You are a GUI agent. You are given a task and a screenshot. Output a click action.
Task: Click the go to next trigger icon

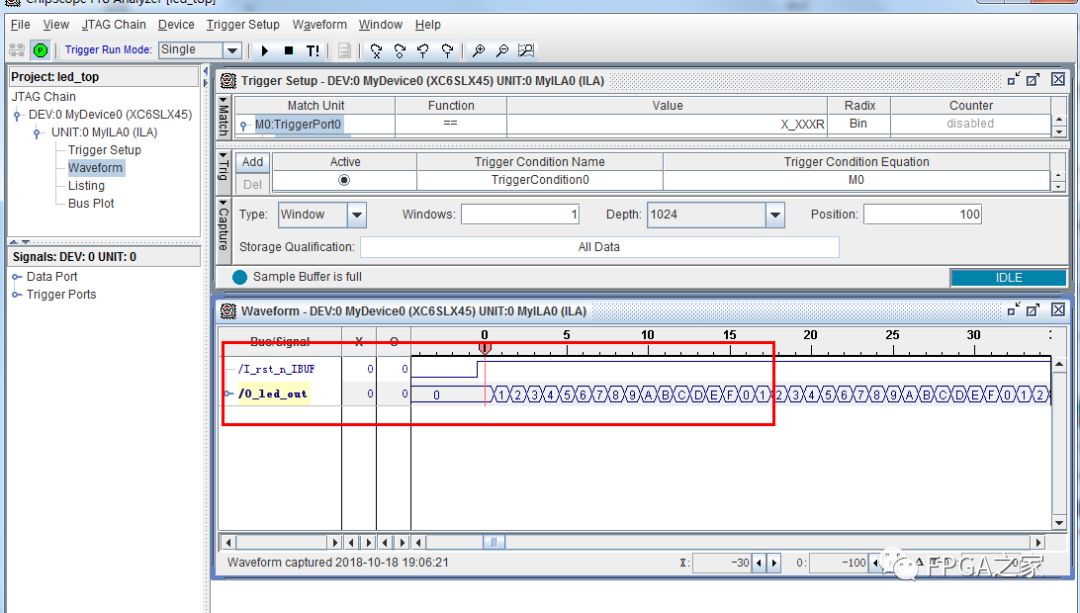(447, 50)
